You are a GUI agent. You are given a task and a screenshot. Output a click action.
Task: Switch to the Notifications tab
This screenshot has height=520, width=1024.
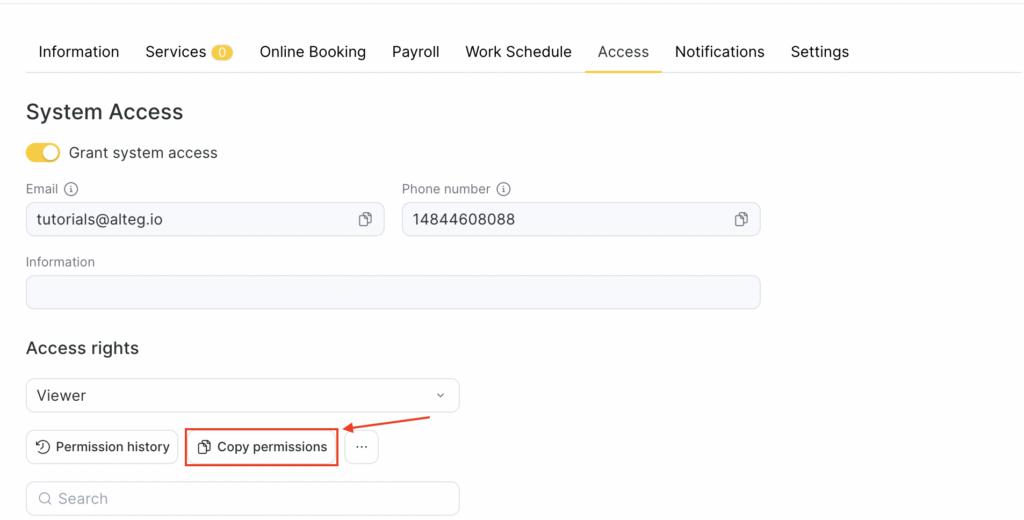720,52
